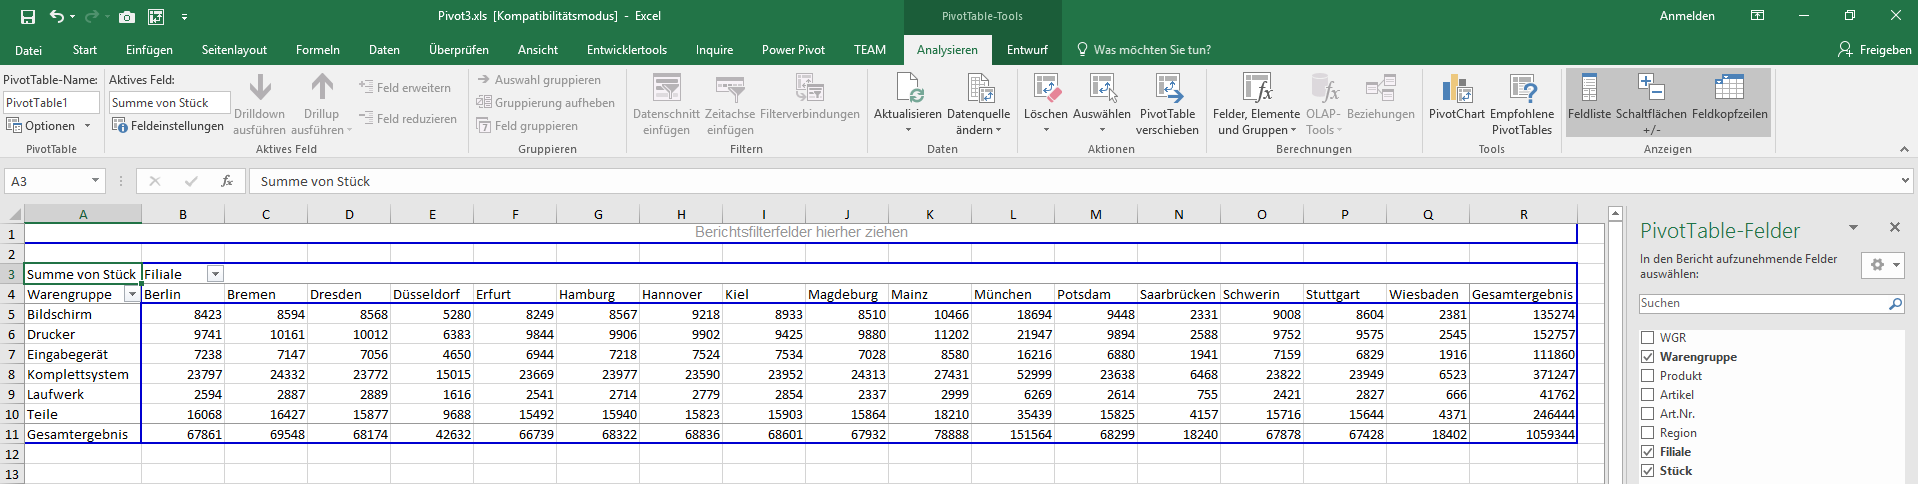Enable the Region field checkbox
Viewport: 1918px width, 484px height.
click(1647, 433)
